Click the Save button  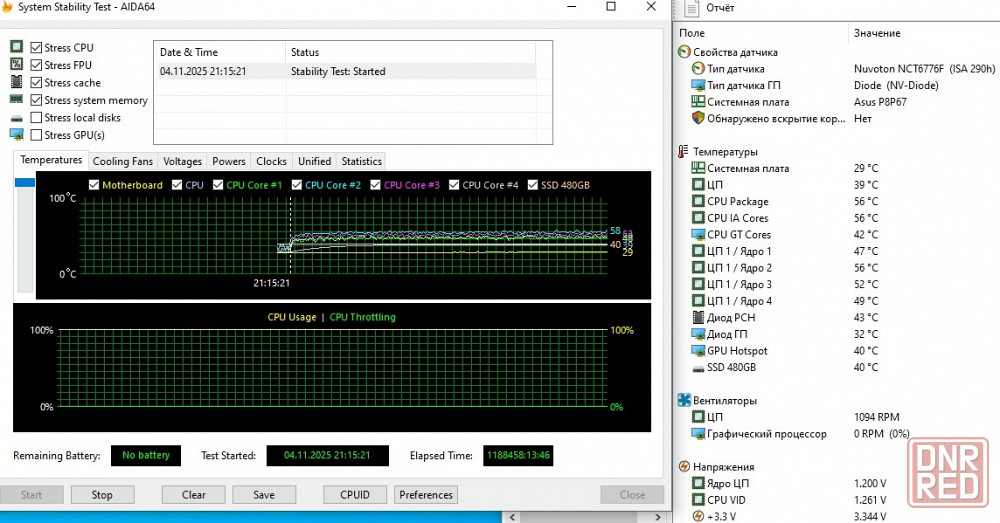coord(264,495)
